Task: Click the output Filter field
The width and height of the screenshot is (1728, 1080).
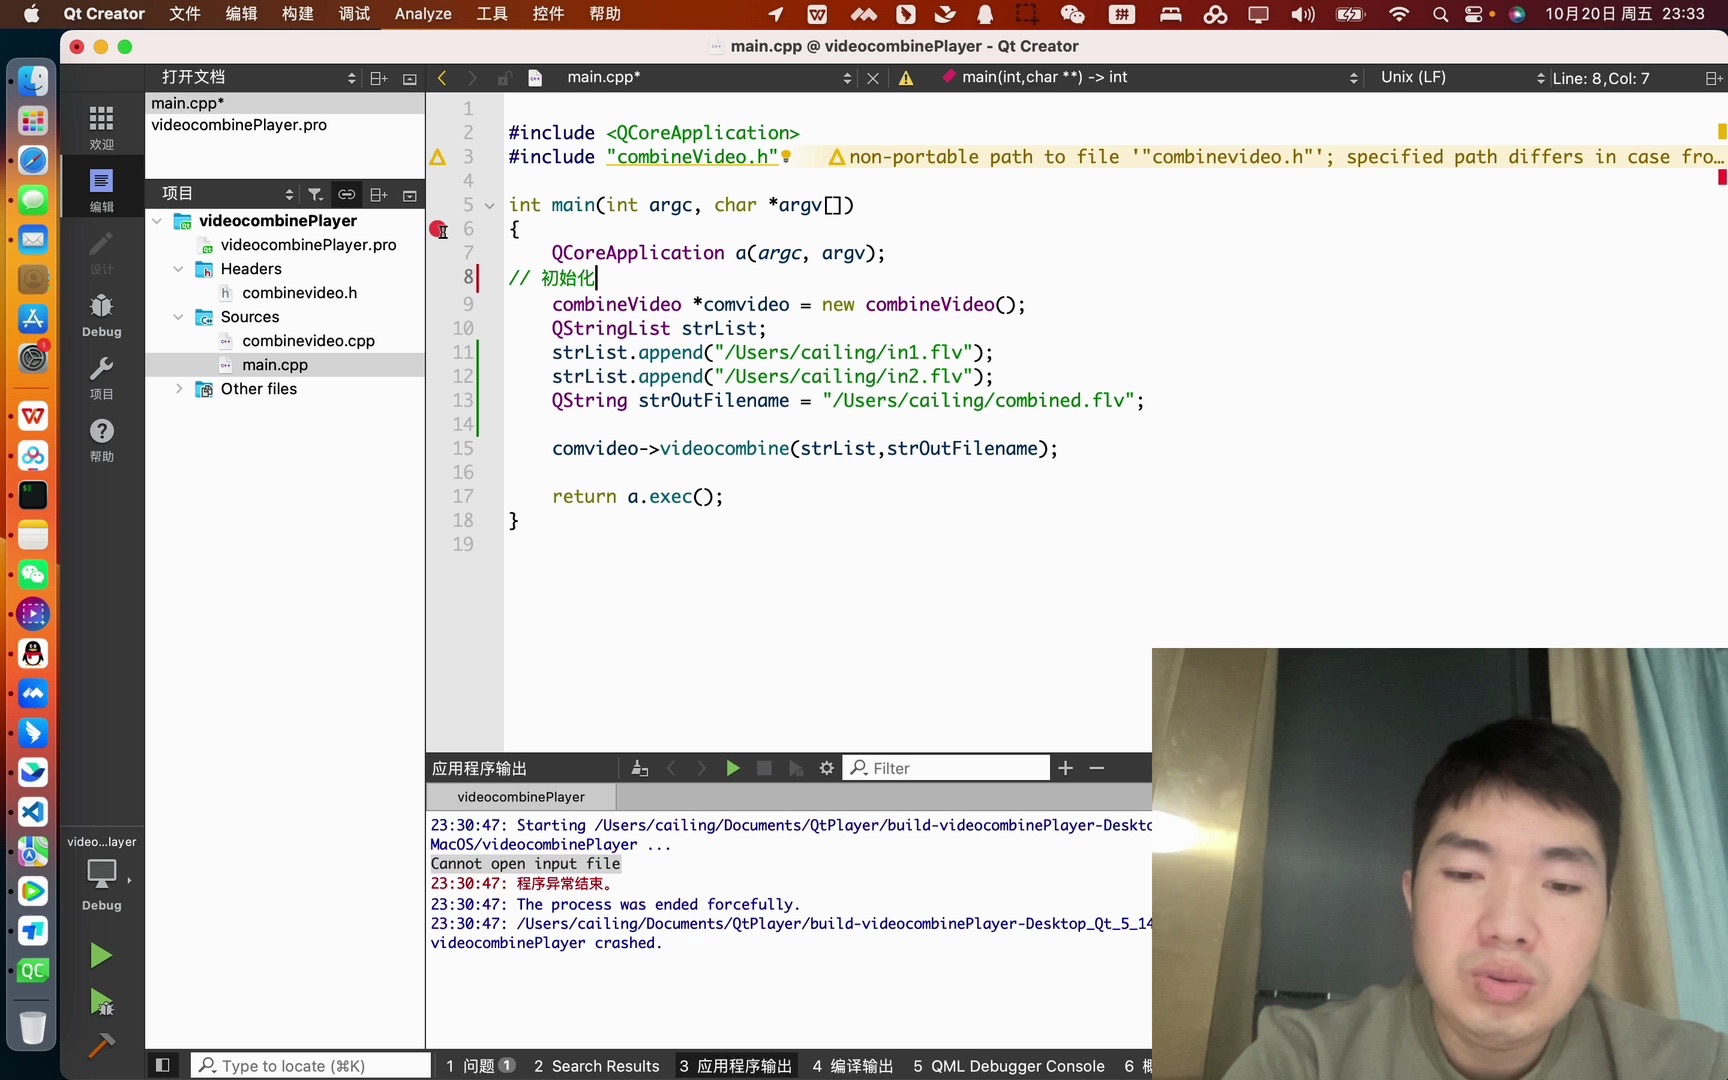Action: pos(947,768)
